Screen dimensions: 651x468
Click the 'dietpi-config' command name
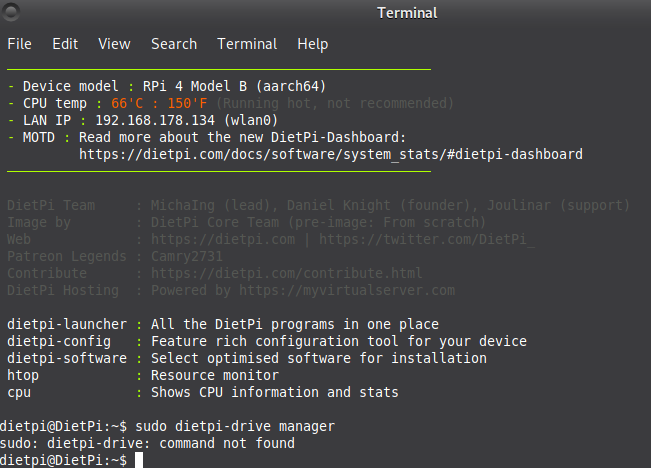pyautogui.click(x=59, y=341)
